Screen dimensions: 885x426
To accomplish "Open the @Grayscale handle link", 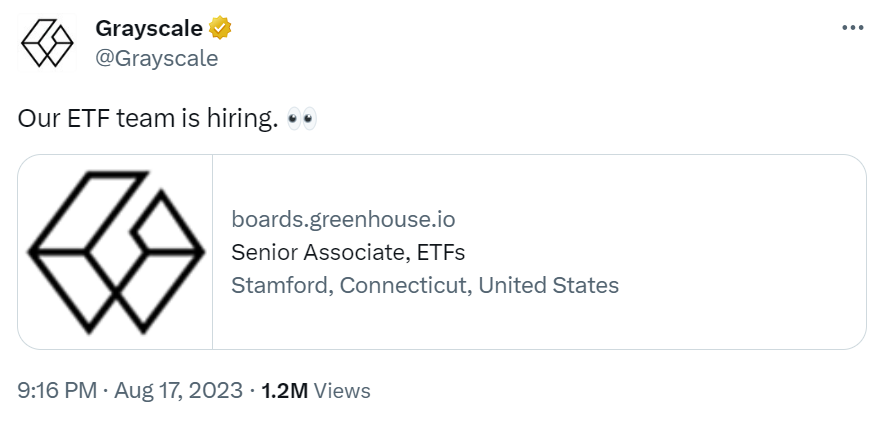I will [157, 58].
